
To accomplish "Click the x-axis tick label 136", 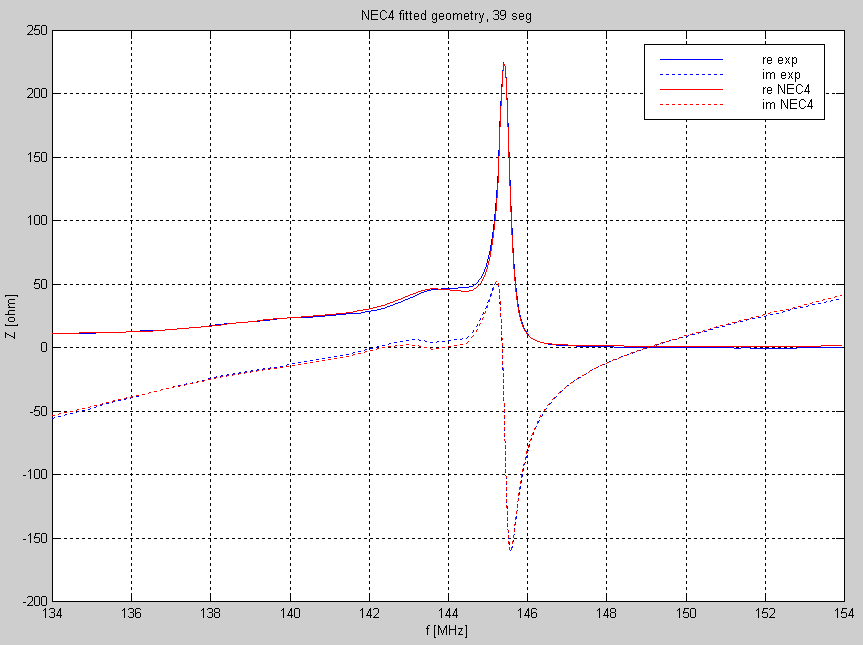I will coord(132,613).
